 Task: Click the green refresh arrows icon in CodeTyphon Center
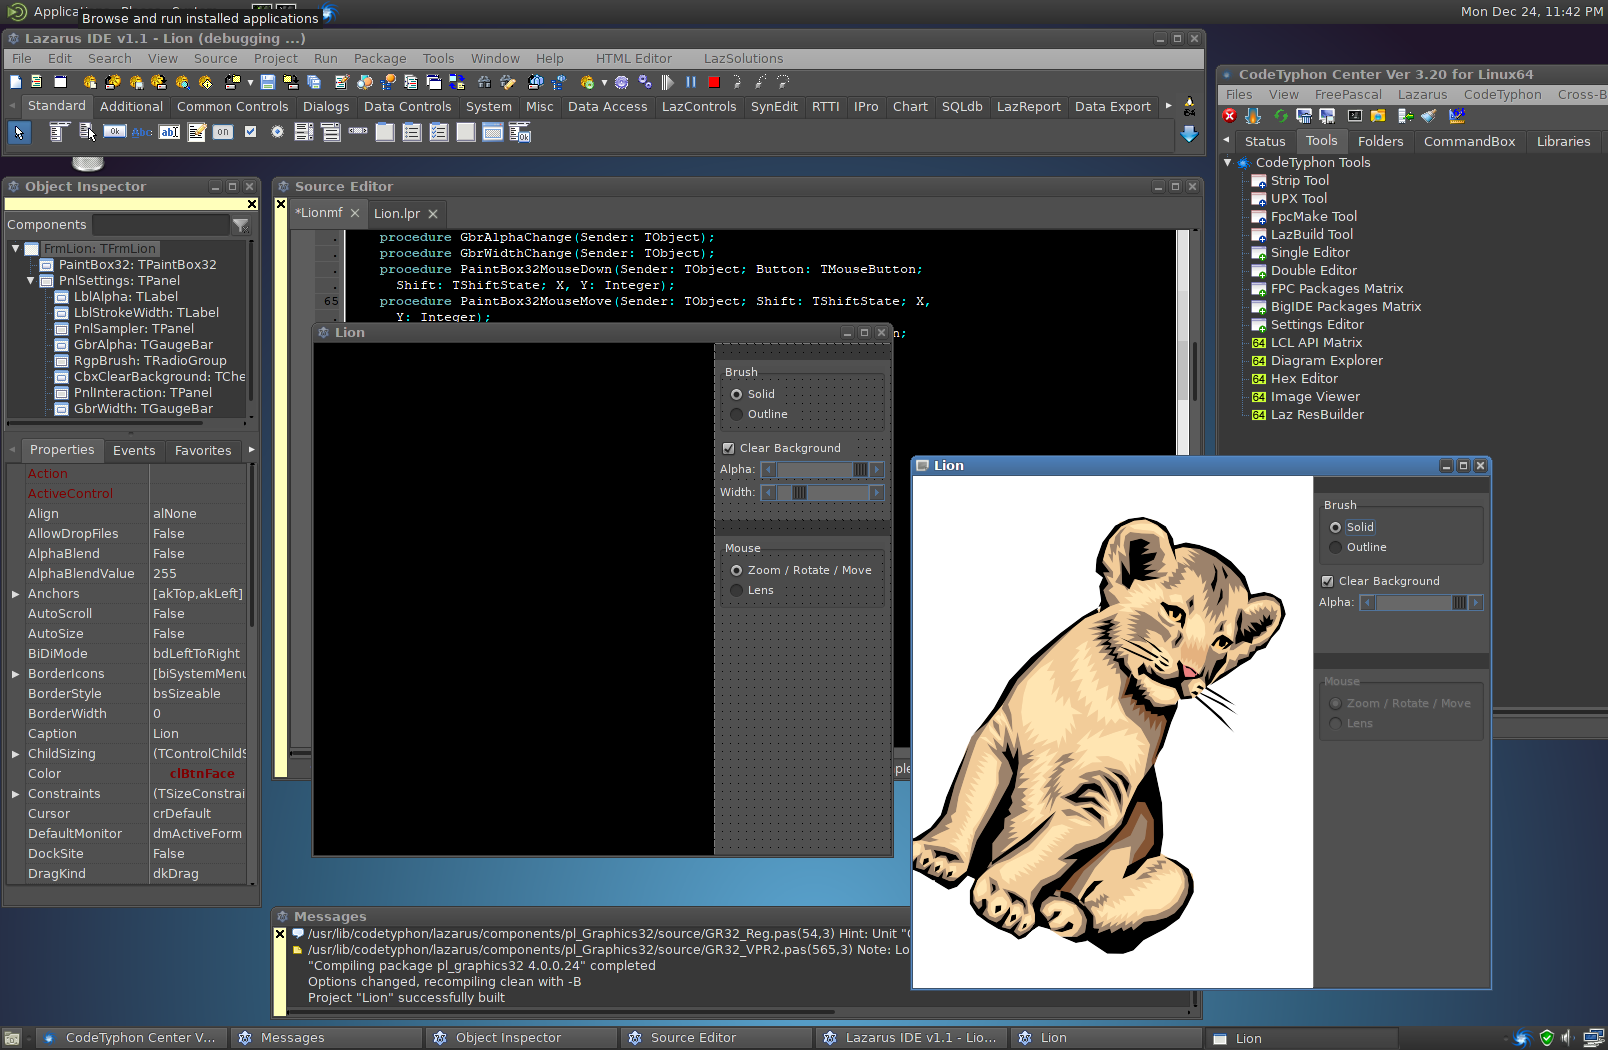coord(1280,116)
